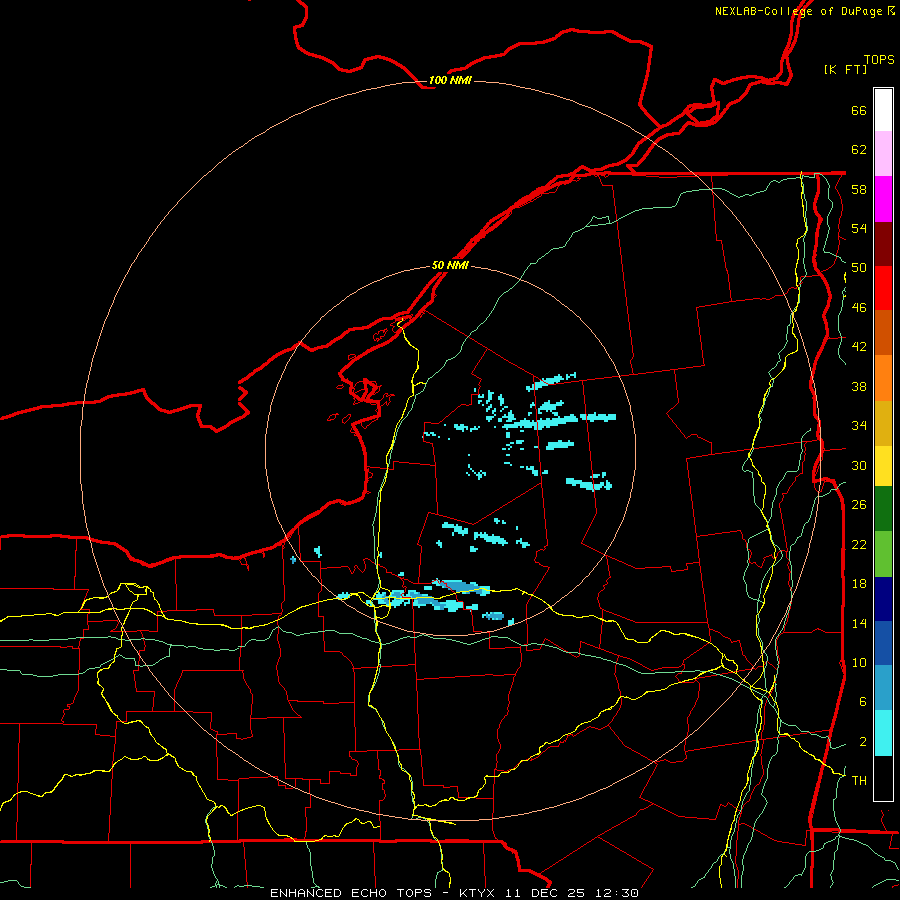Select the TOPS legend heading
This screenshot has height=900, width=900.
879,60
